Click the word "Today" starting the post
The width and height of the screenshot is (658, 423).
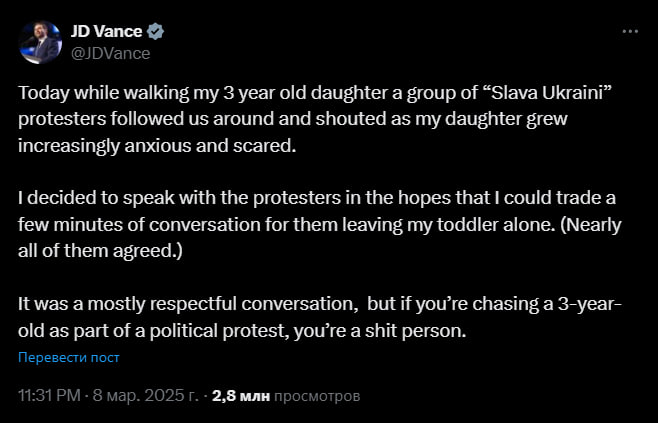coord(42,91)
